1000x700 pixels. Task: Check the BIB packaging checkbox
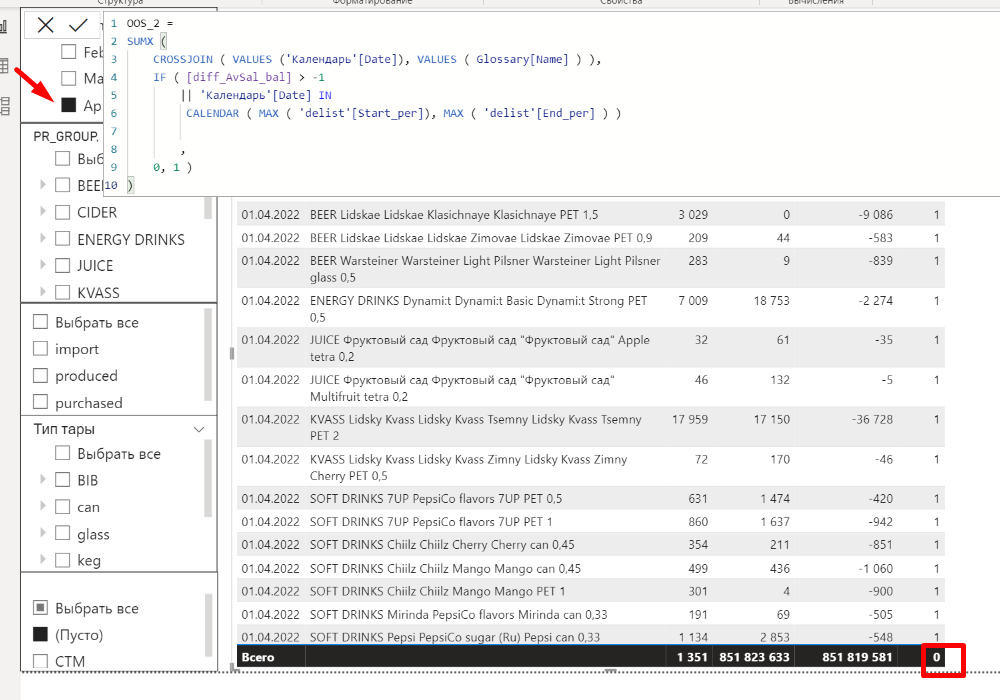click(62, 479)
